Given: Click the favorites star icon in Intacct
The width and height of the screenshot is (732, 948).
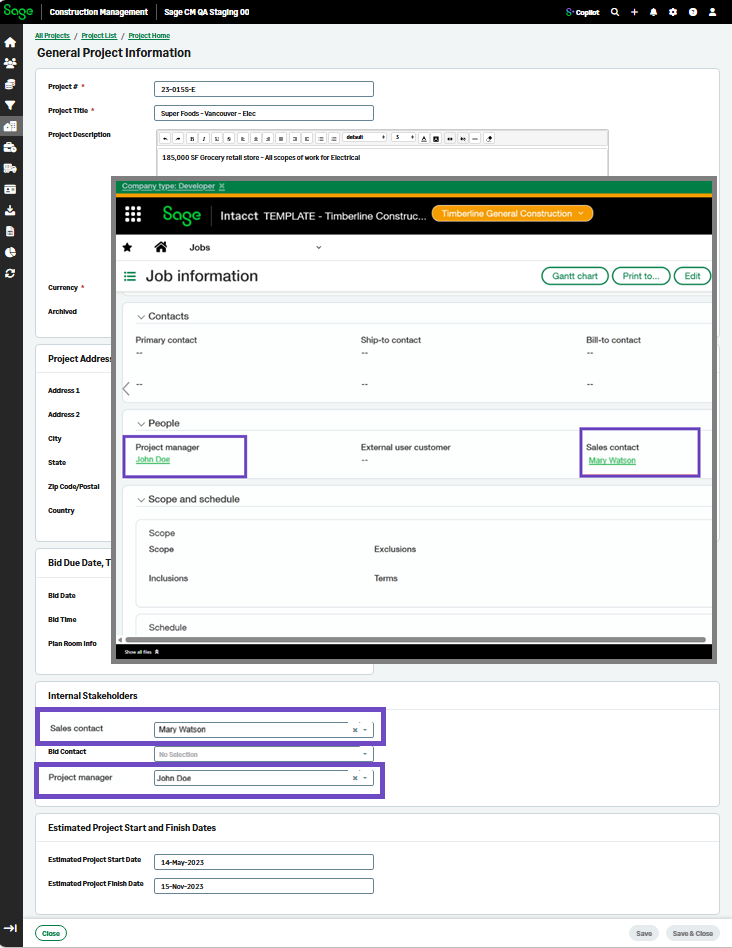Looking at the screenshot, I should click(x=128, y=247).
